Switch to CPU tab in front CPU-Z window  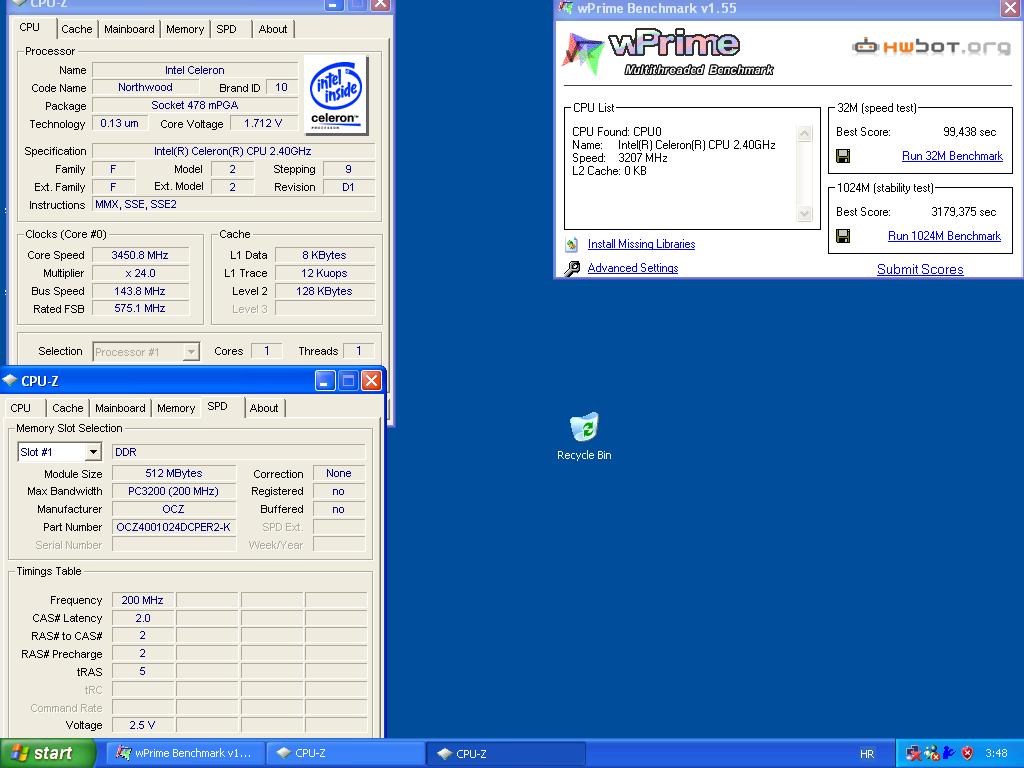point(20,408)
